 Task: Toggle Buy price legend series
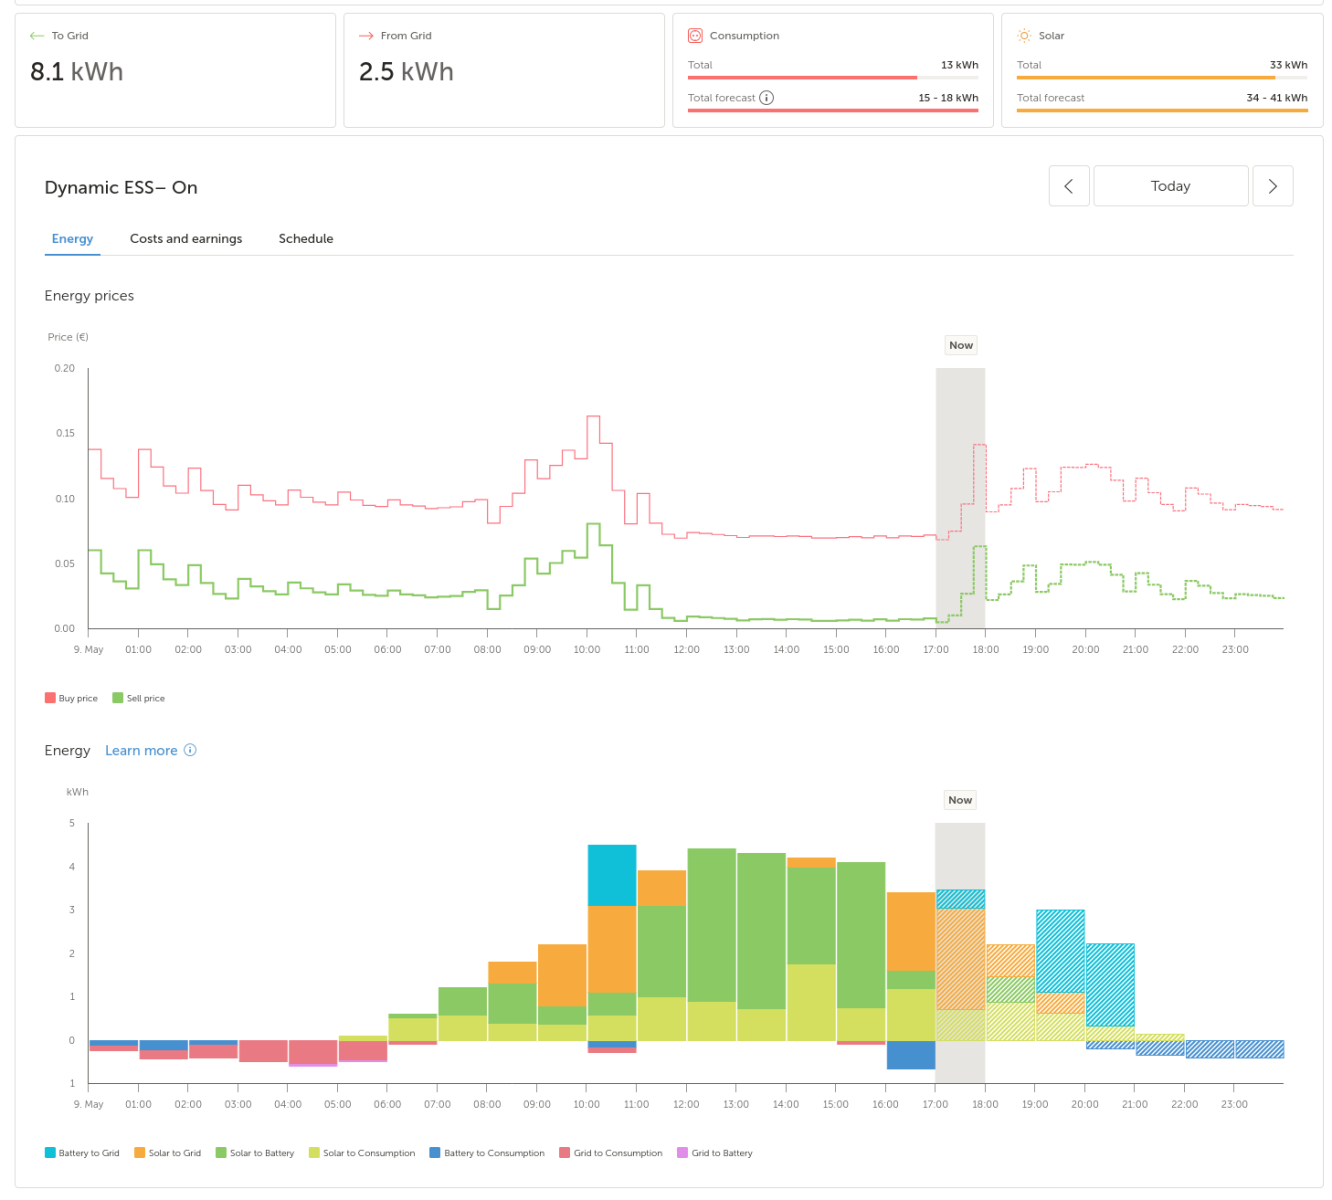[71, 698]
